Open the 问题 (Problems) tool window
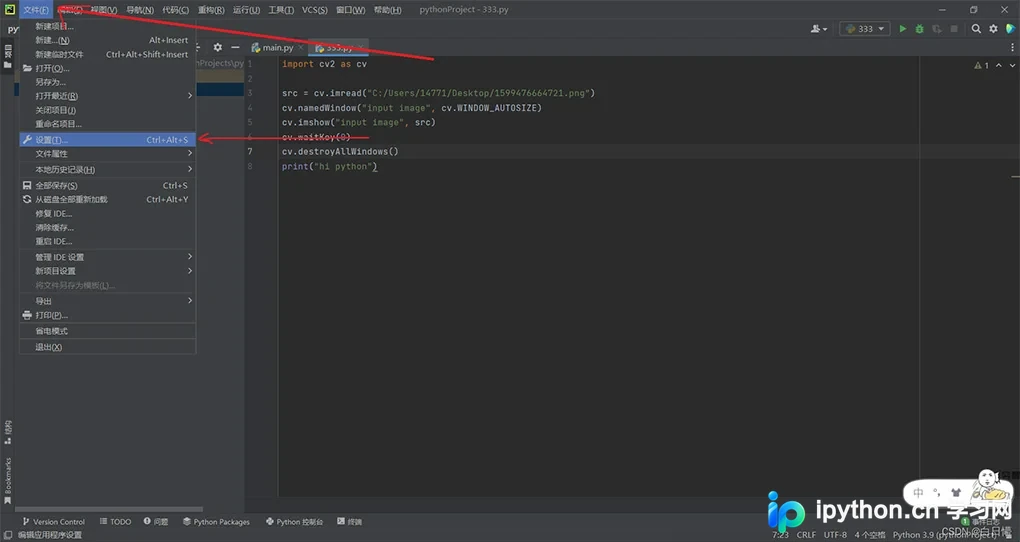1020x542 pixels. (x=156, y=522)
